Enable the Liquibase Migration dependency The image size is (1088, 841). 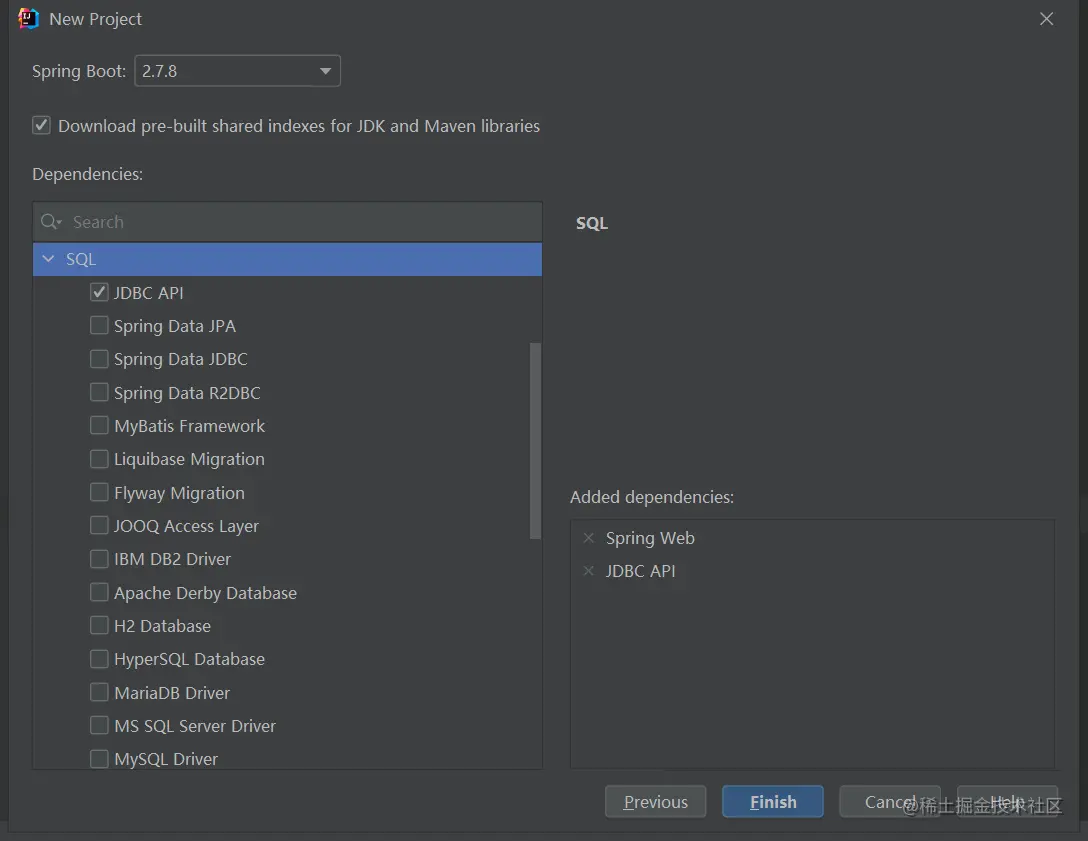tap(99, 459)
